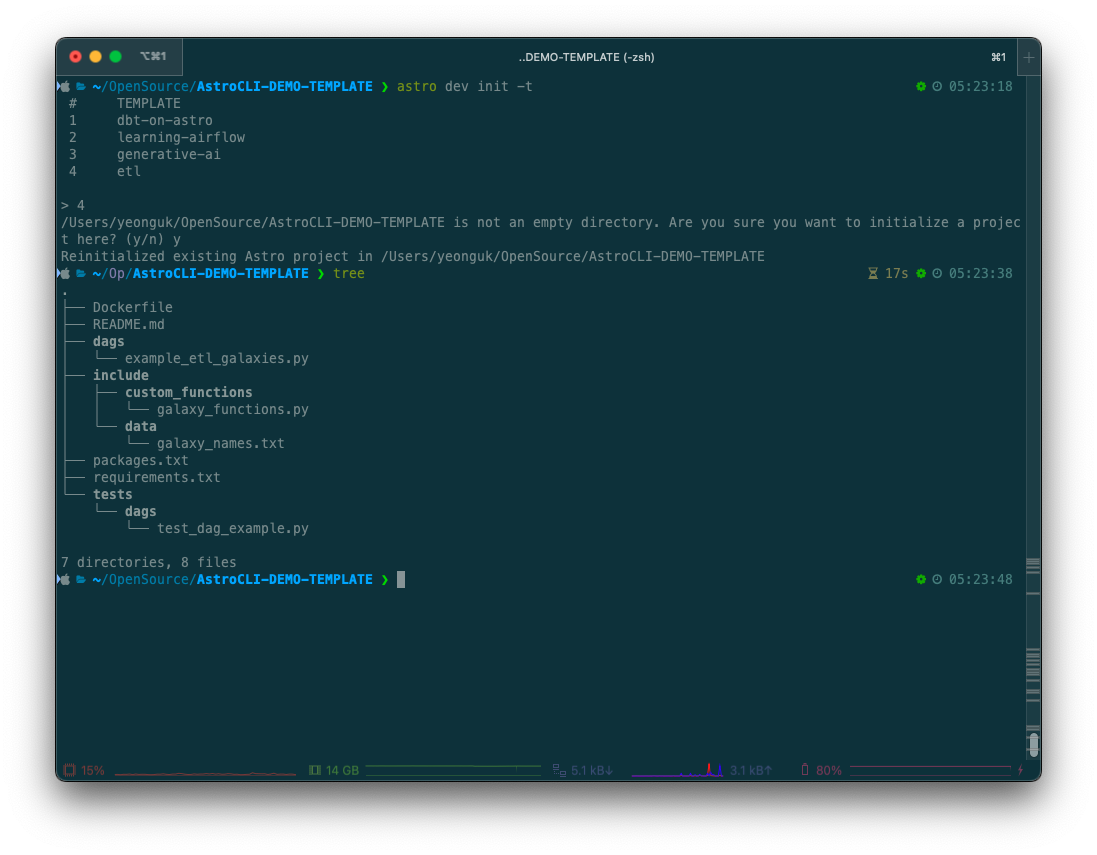Click clock icon beside the 05:23:38 timestamp

937,274
